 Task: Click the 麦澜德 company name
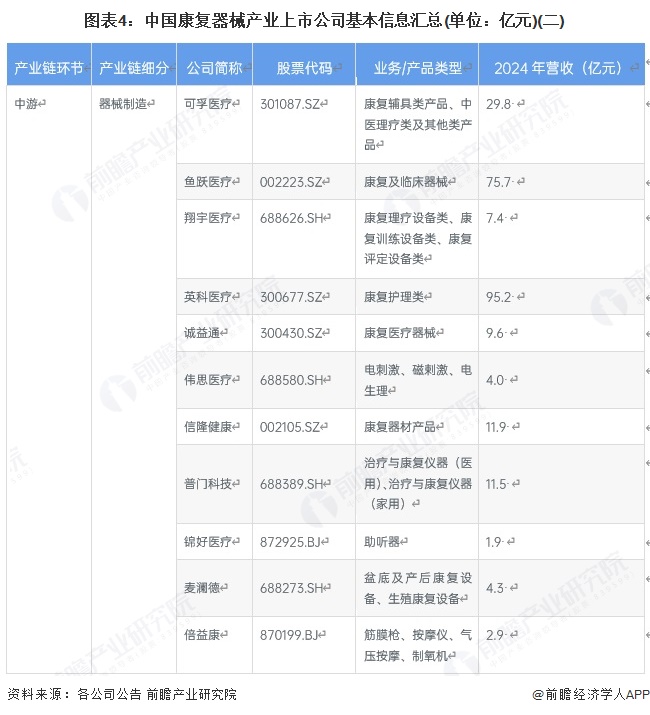click(204, 588)
